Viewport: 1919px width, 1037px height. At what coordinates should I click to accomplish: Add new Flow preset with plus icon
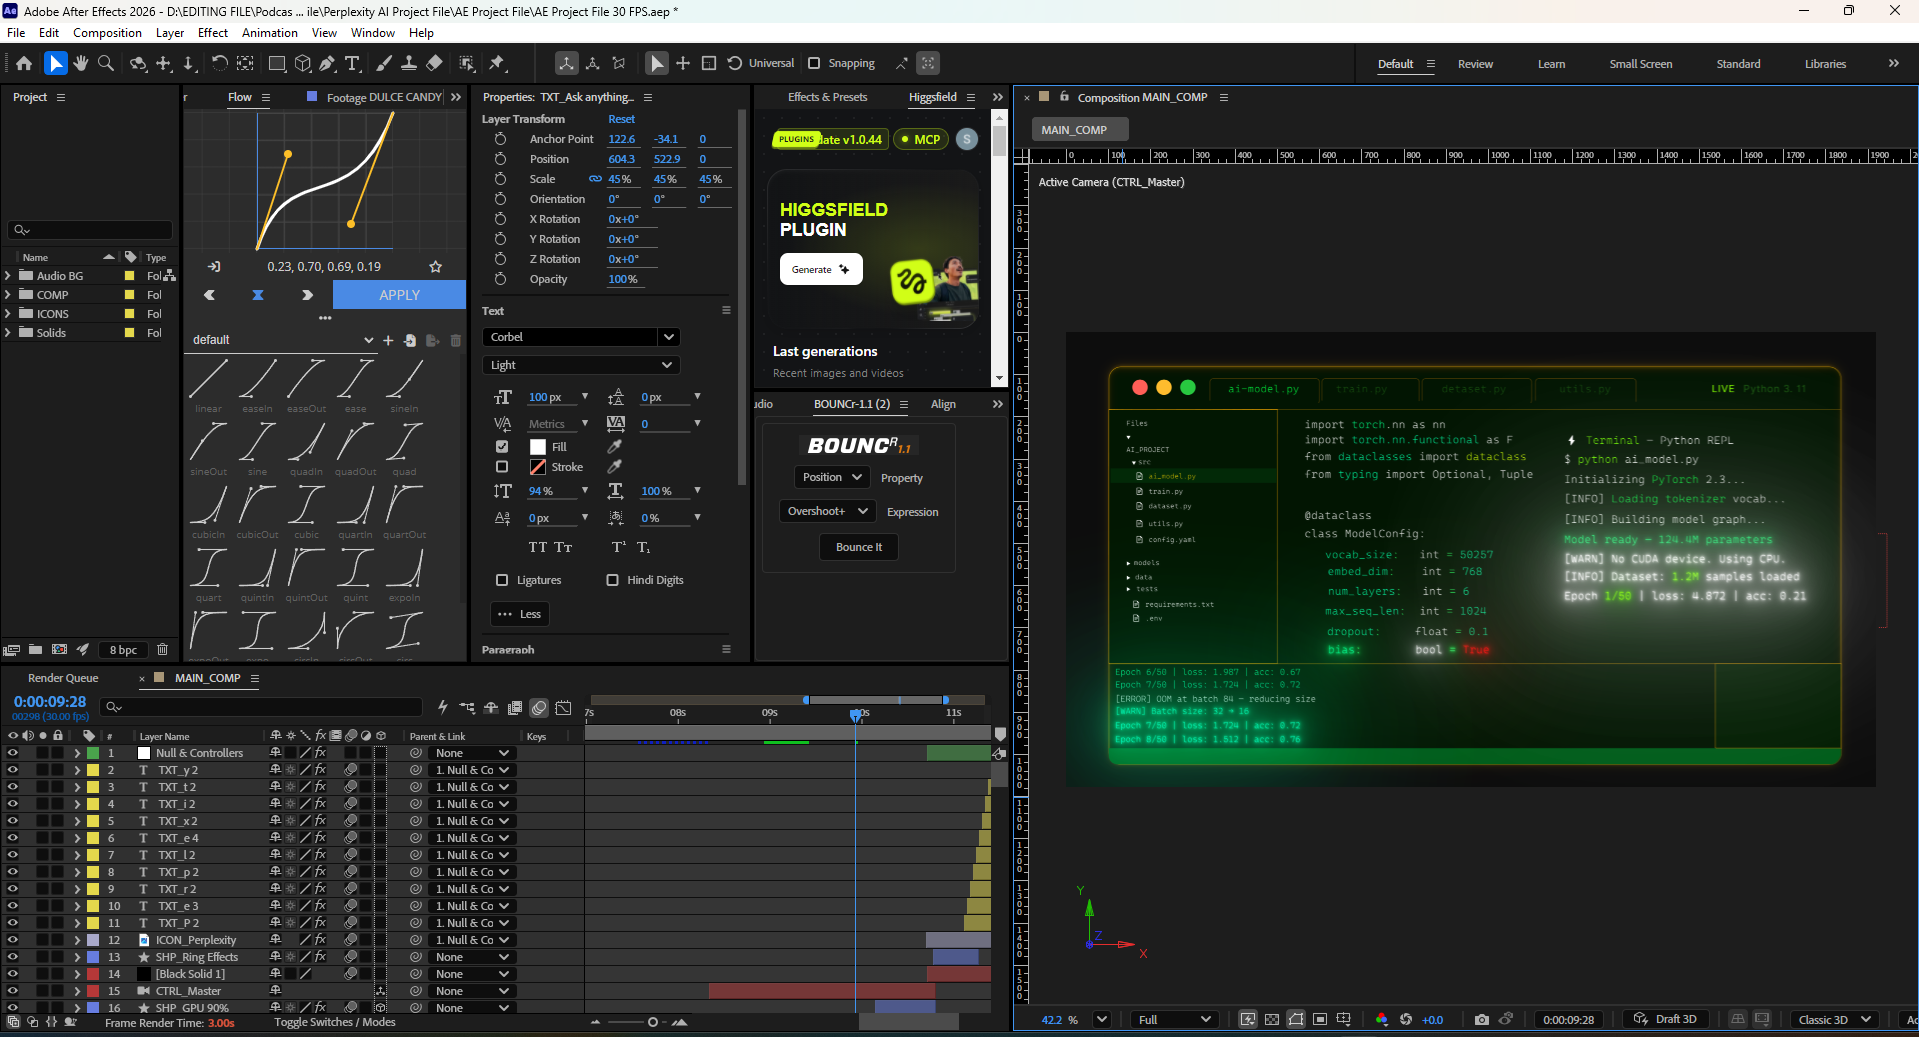coord(388,340)
